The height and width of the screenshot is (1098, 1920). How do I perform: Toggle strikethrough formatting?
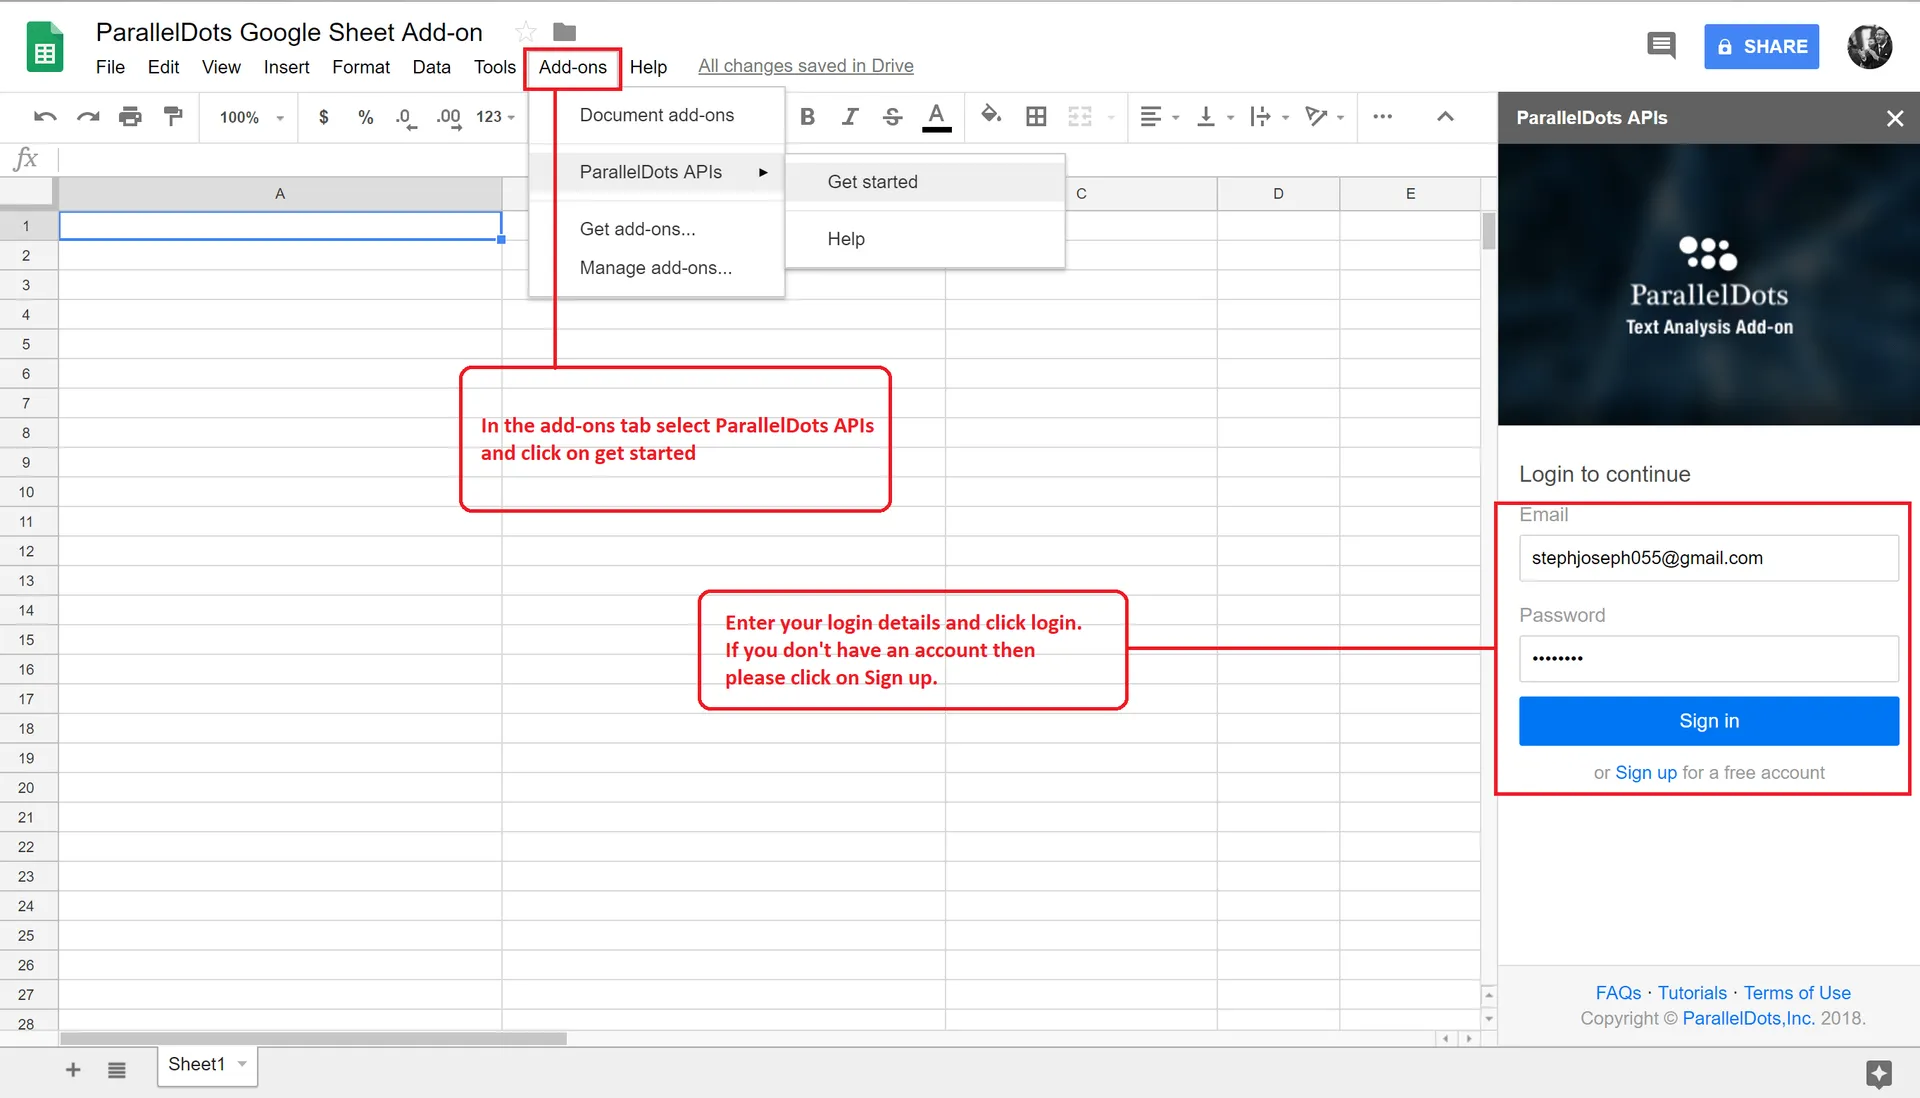coord(893,117)
